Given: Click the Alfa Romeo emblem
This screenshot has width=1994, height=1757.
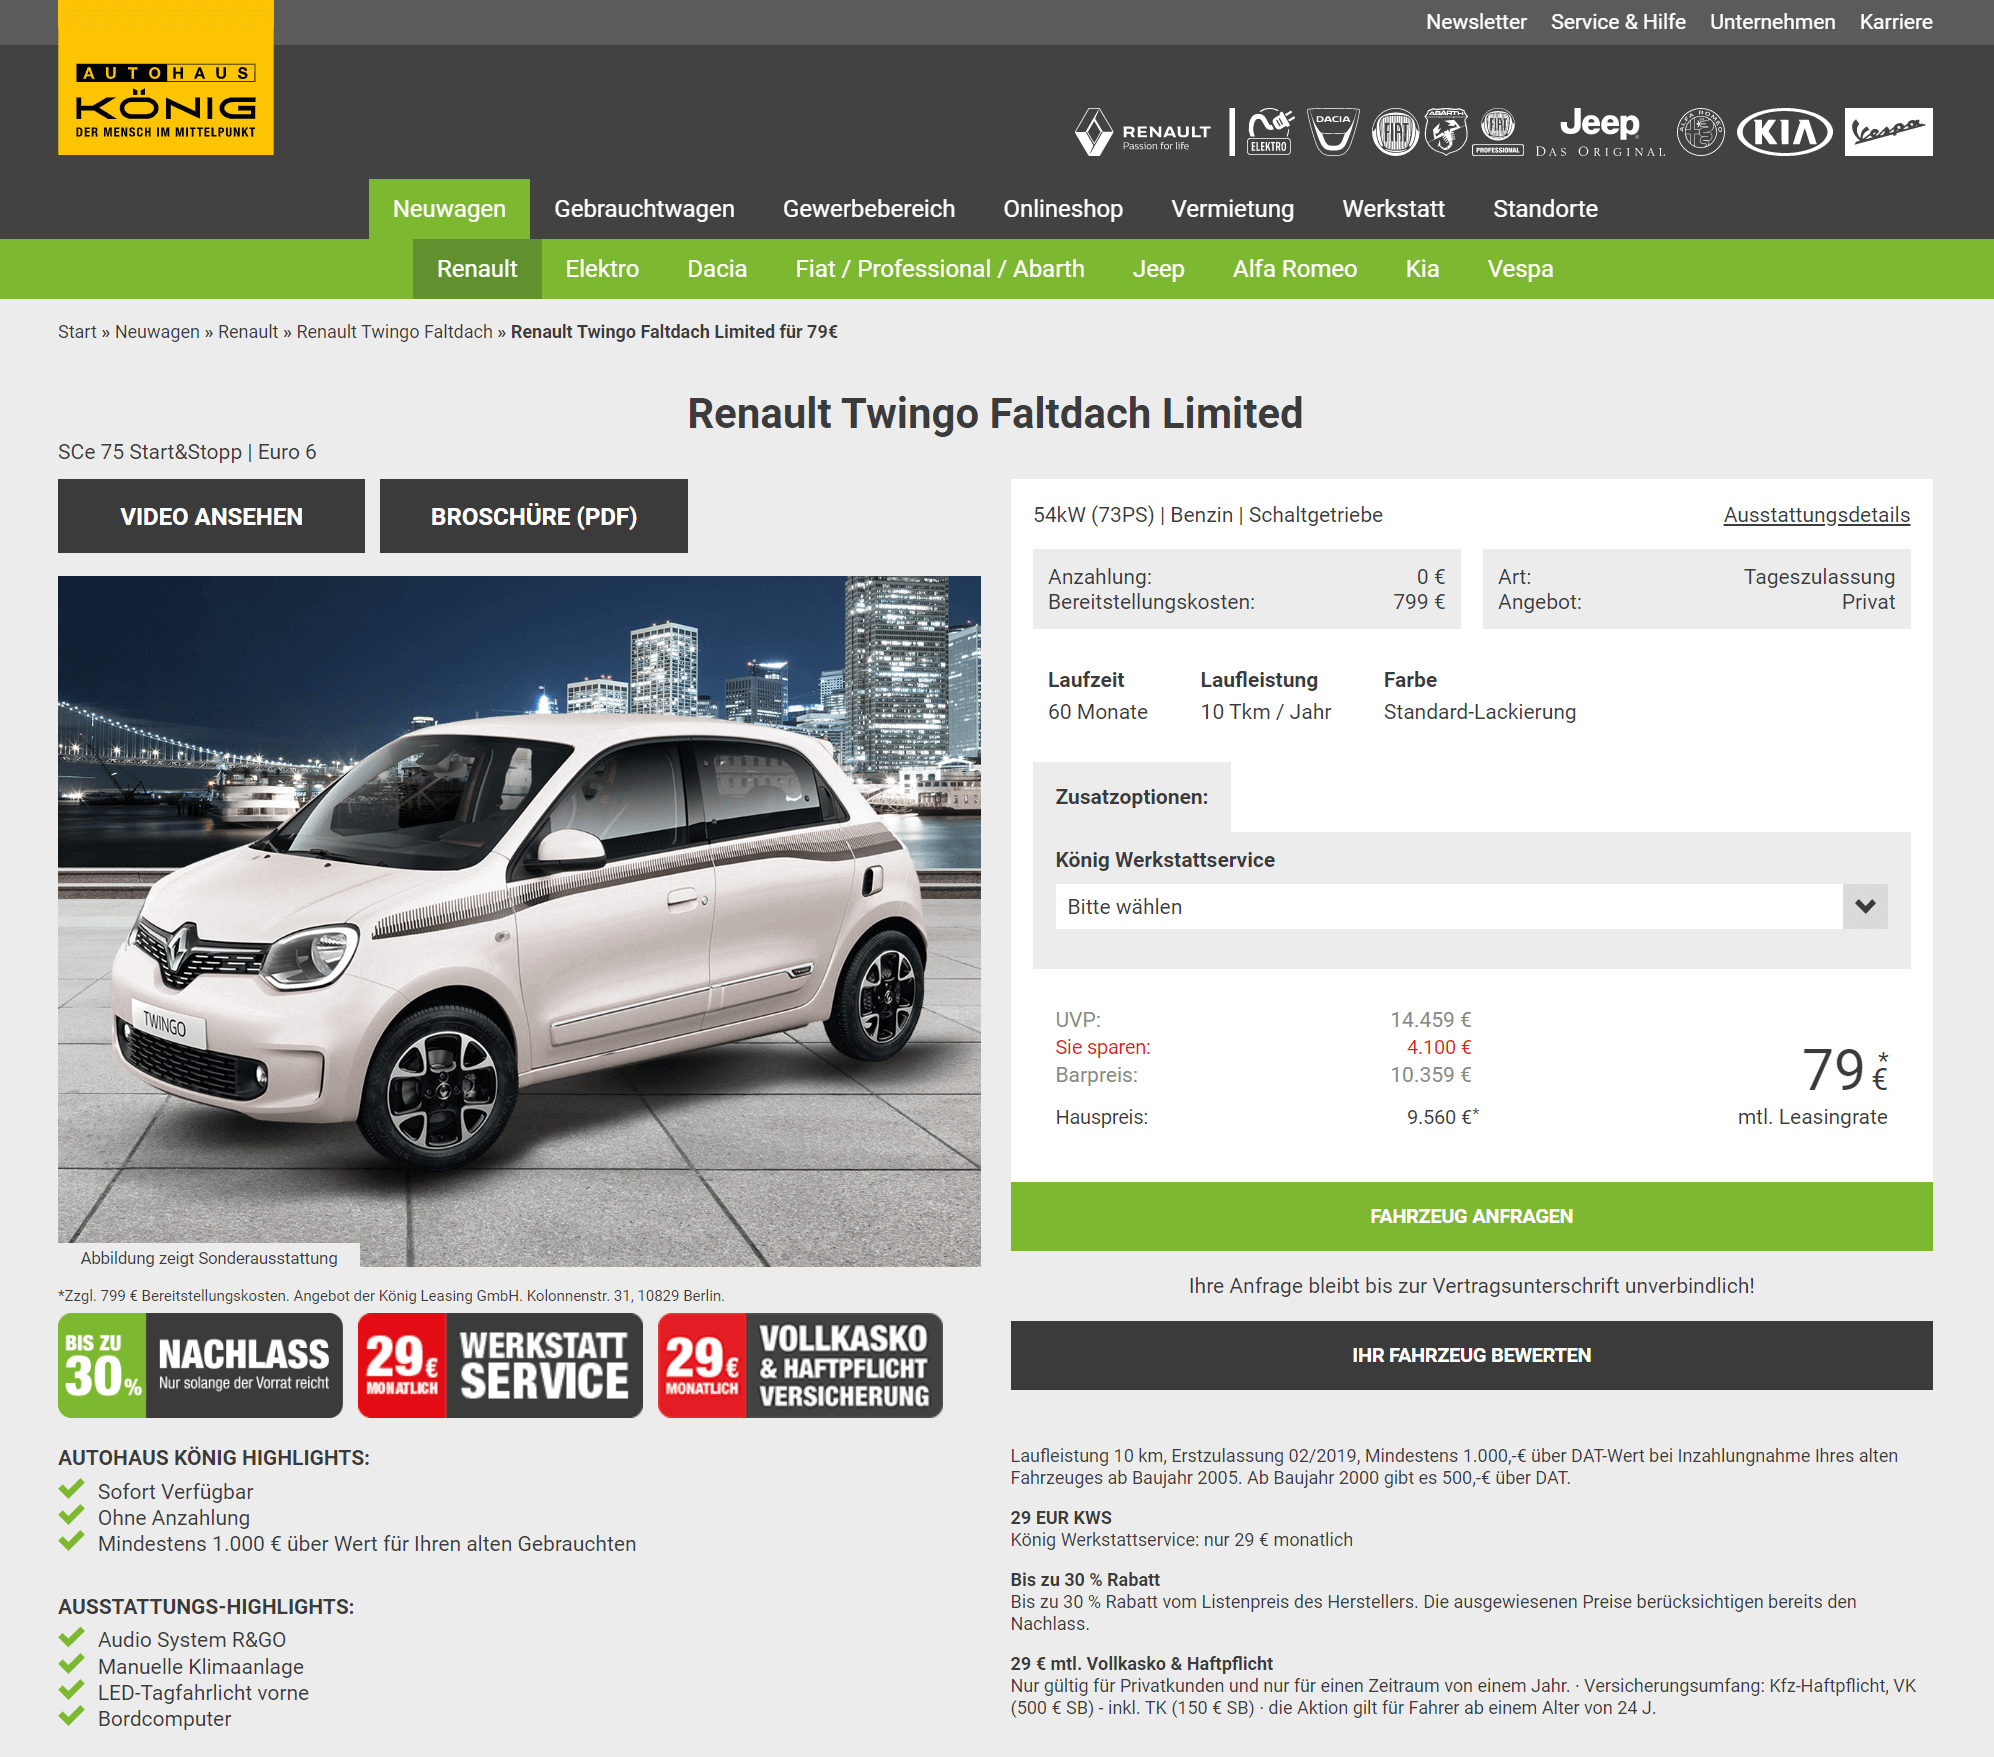Looking at the screenshot, I should point(1701,132).
